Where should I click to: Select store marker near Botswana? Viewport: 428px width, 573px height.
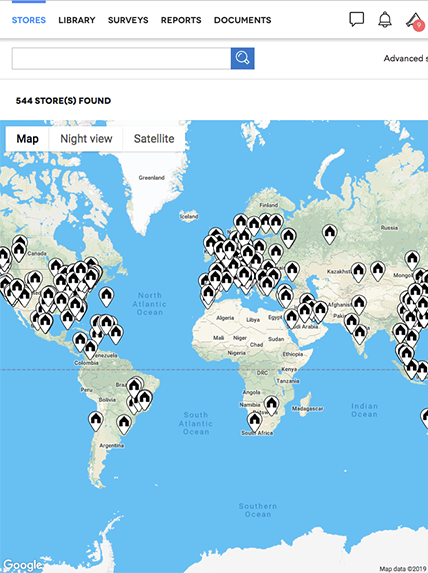[x=271, y=406]
